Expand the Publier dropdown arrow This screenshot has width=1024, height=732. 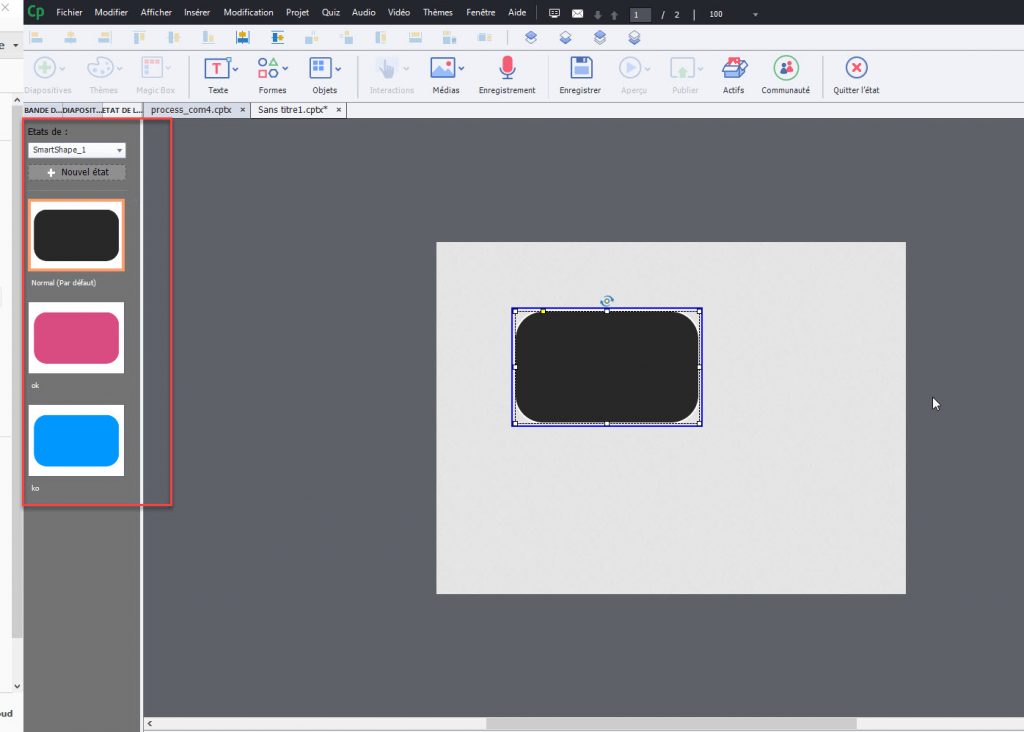coord(700,69)
